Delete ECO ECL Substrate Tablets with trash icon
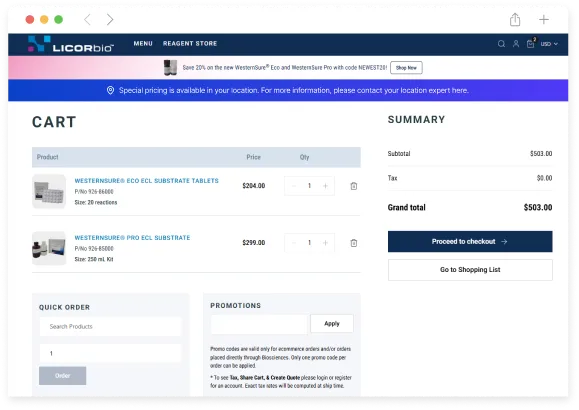 353,186
